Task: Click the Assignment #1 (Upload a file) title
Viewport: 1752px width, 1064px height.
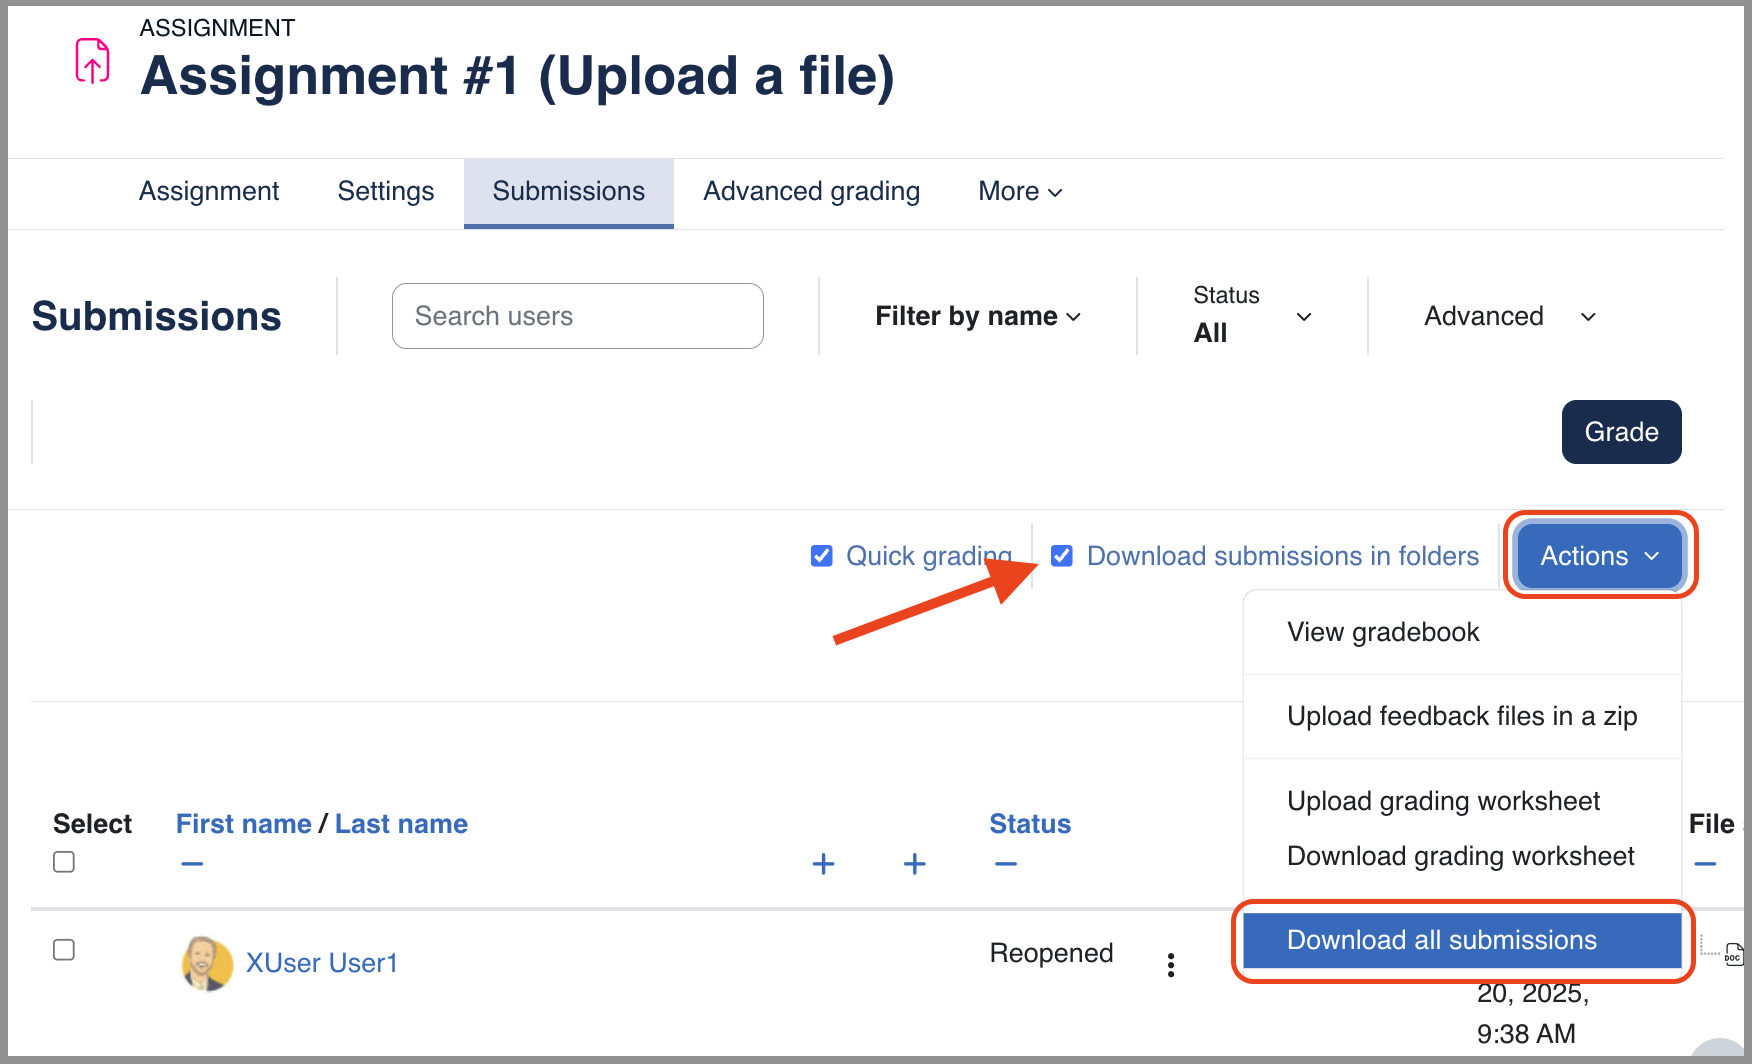Action: [x=518, y=76]
